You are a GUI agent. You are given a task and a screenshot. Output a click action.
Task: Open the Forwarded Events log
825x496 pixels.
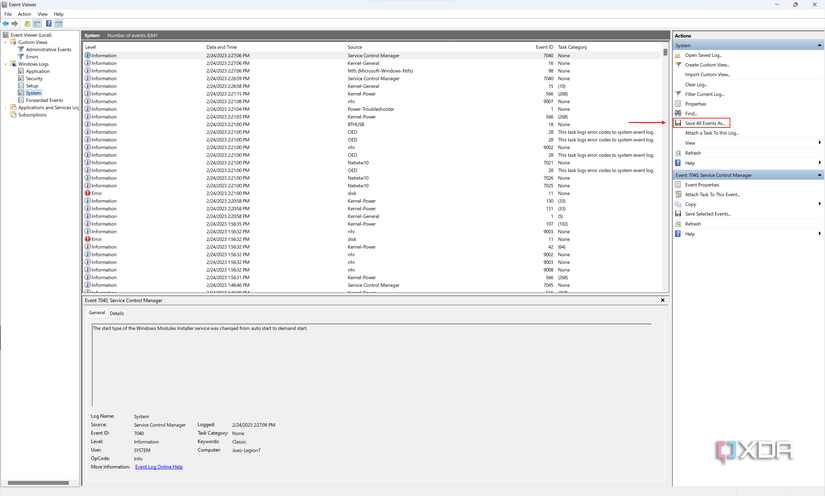tap(44, 100)
